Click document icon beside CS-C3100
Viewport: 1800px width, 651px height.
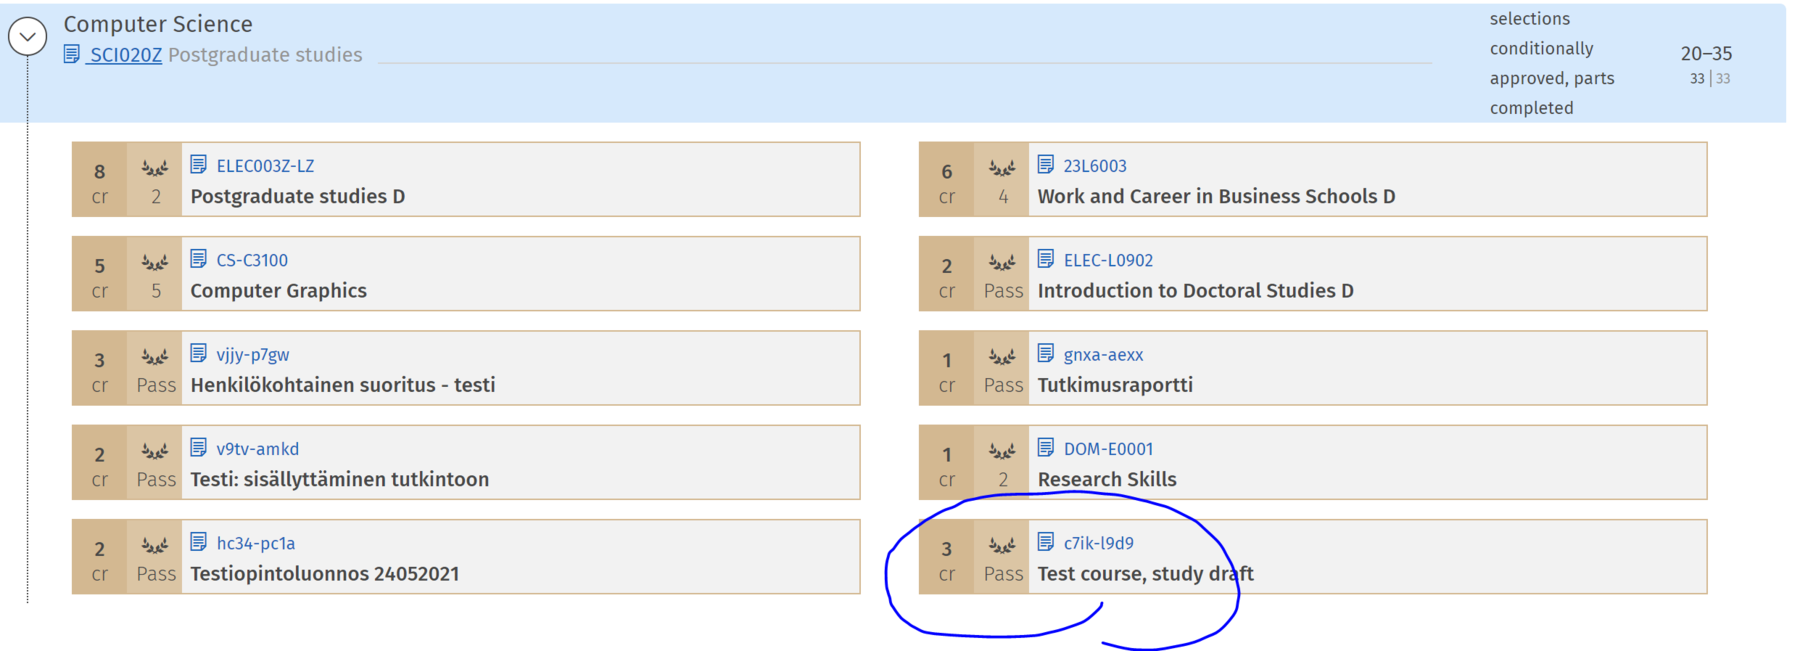pos(199,259)
